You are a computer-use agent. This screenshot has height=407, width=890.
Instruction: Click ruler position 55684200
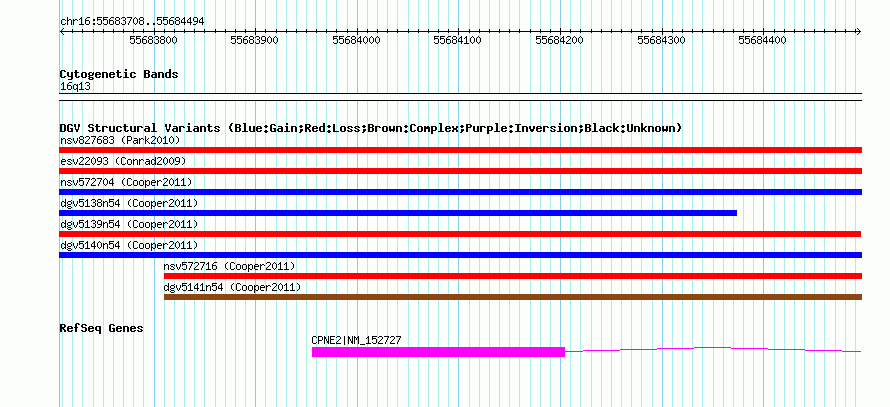point(560,40)
